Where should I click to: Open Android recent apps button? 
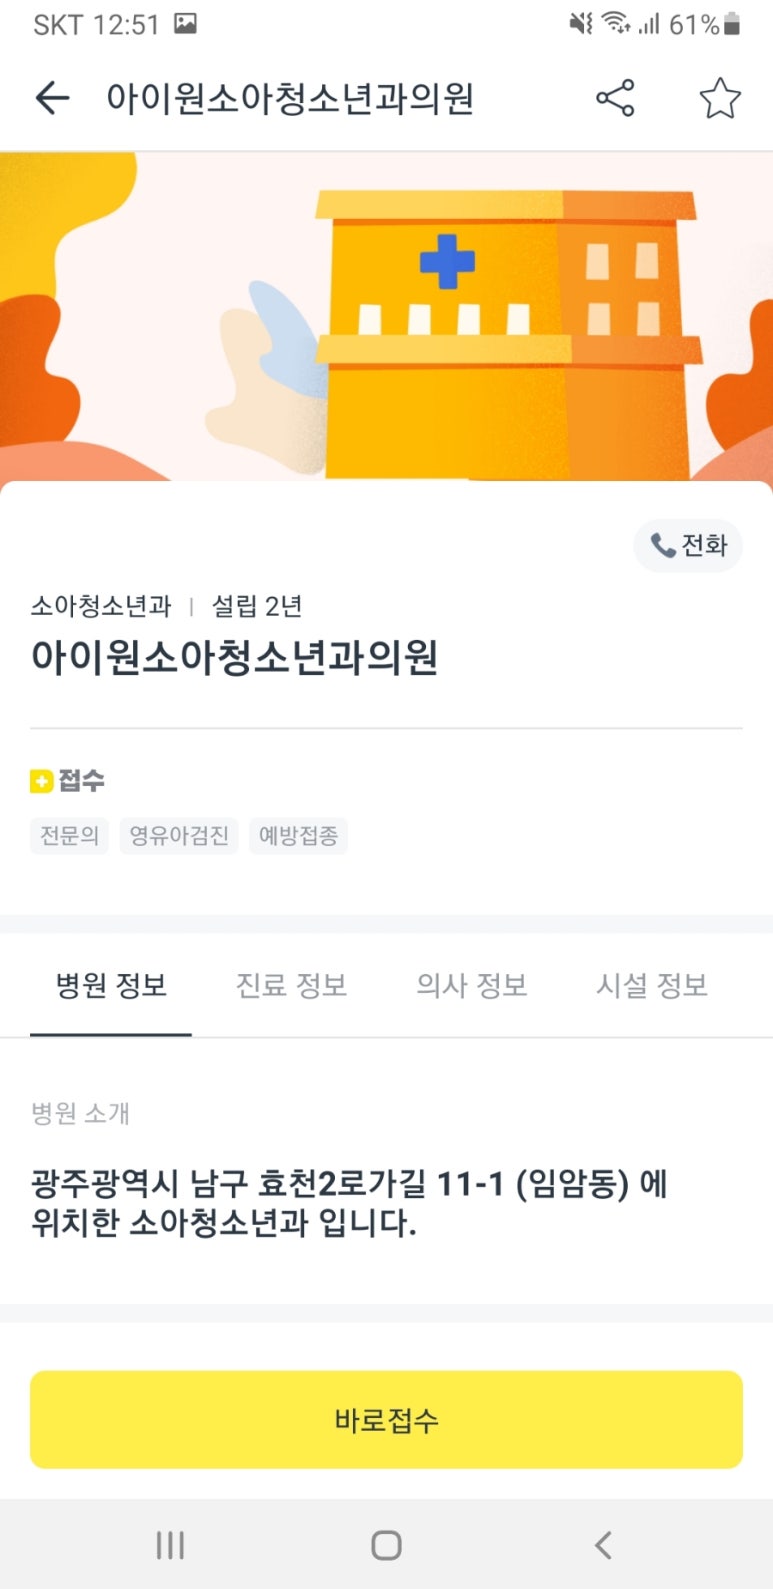click(x=170, y=1545)
